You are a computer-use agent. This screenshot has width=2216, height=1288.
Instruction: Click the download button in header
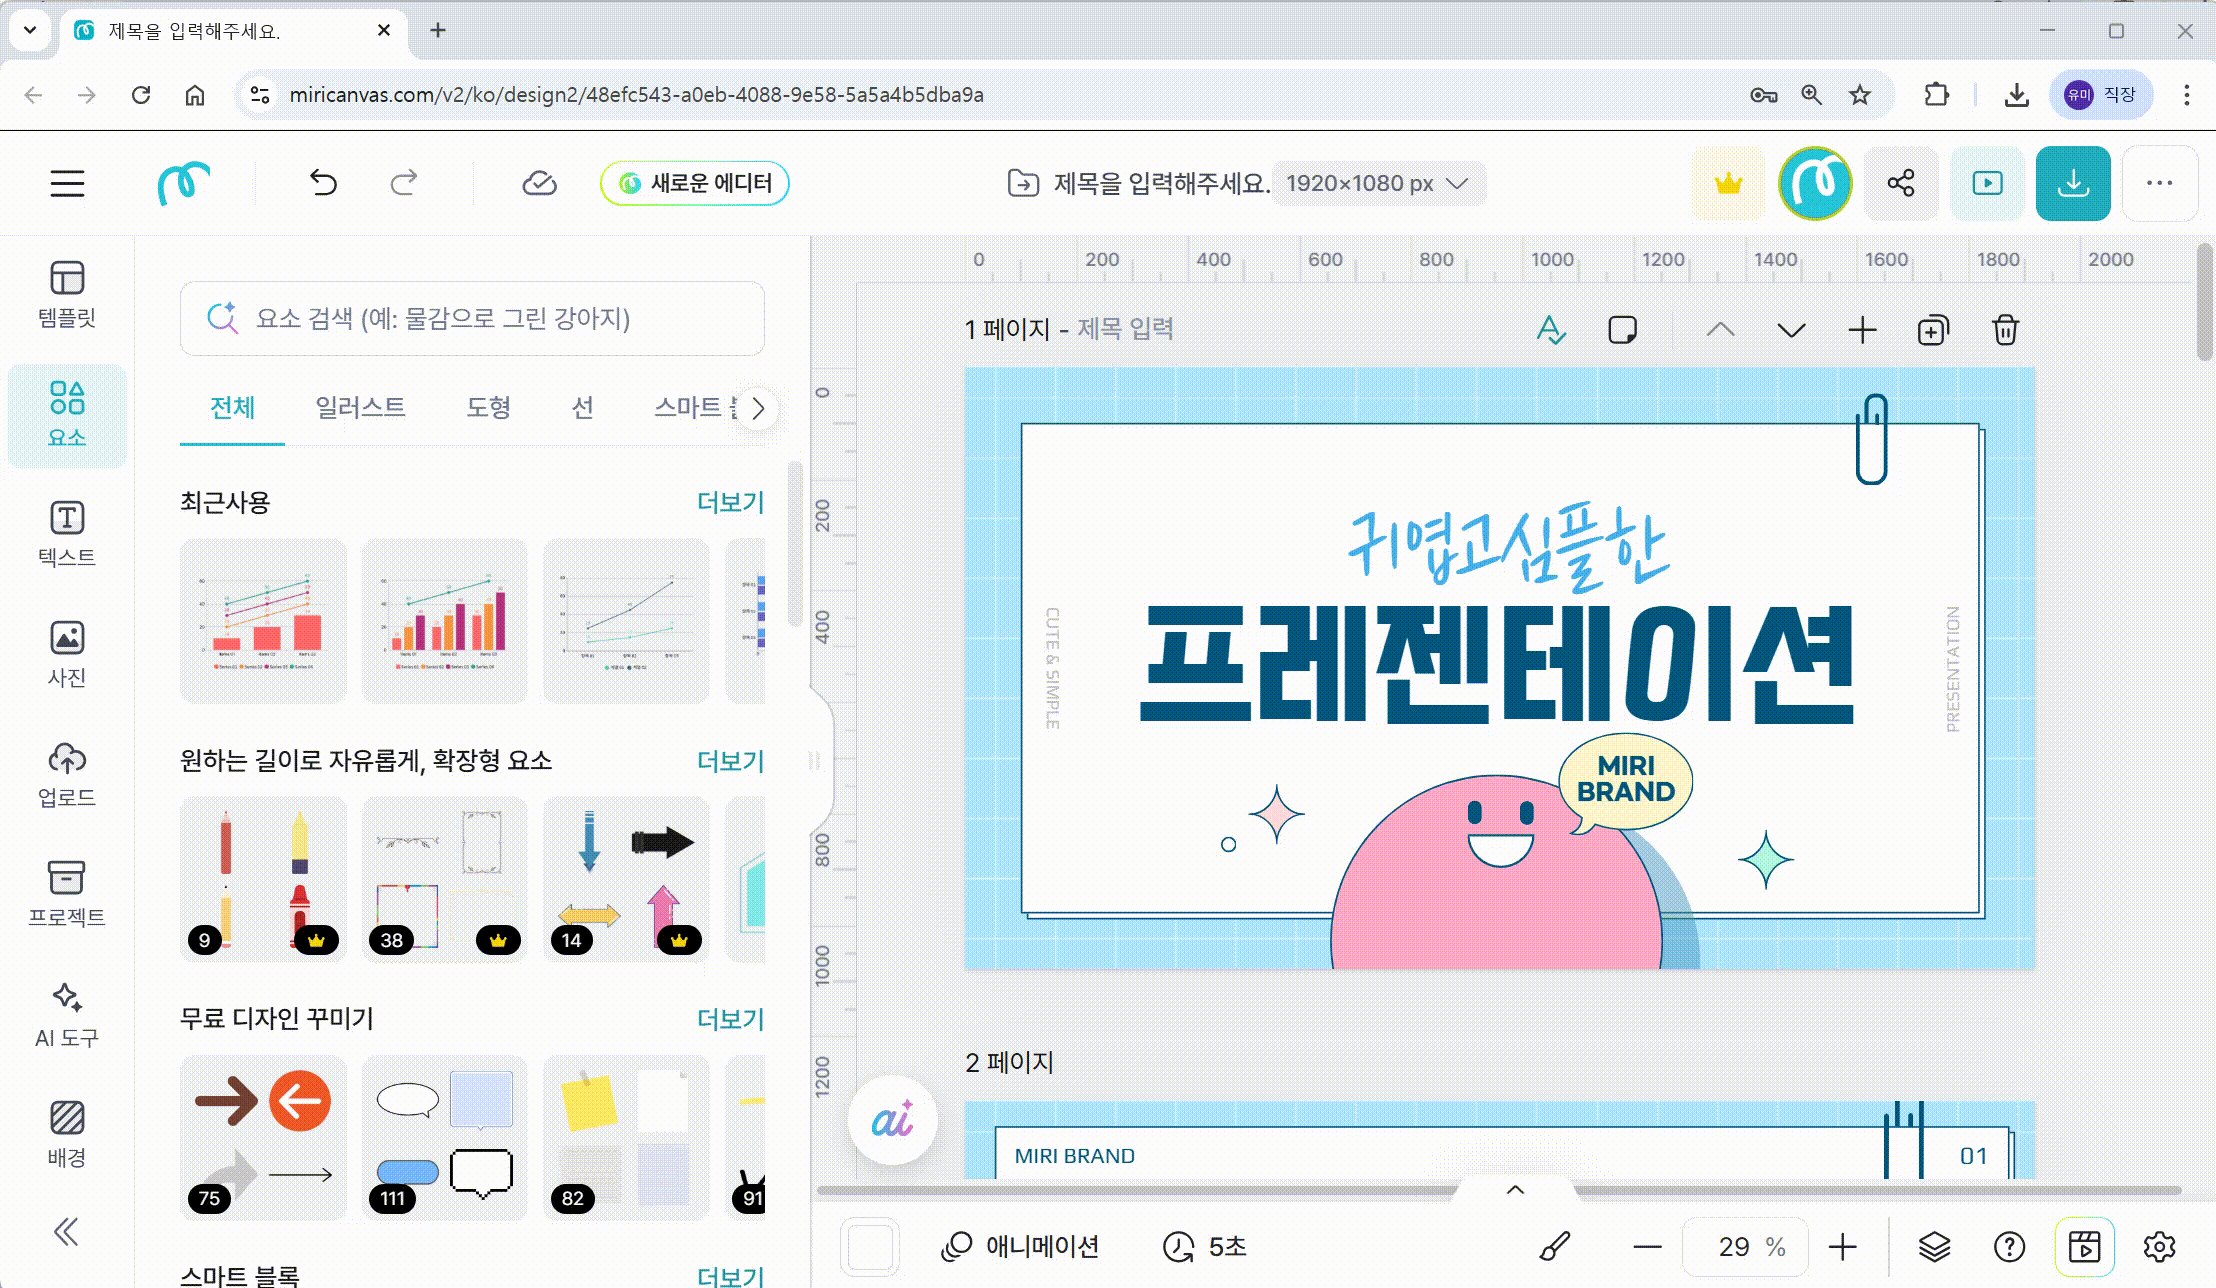tap(2072, 183)
